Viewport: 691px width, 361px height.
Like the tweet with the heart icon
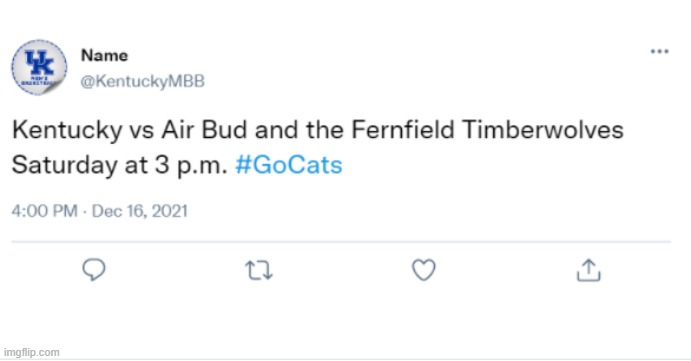pyautogui.click(x=424, y=270)
